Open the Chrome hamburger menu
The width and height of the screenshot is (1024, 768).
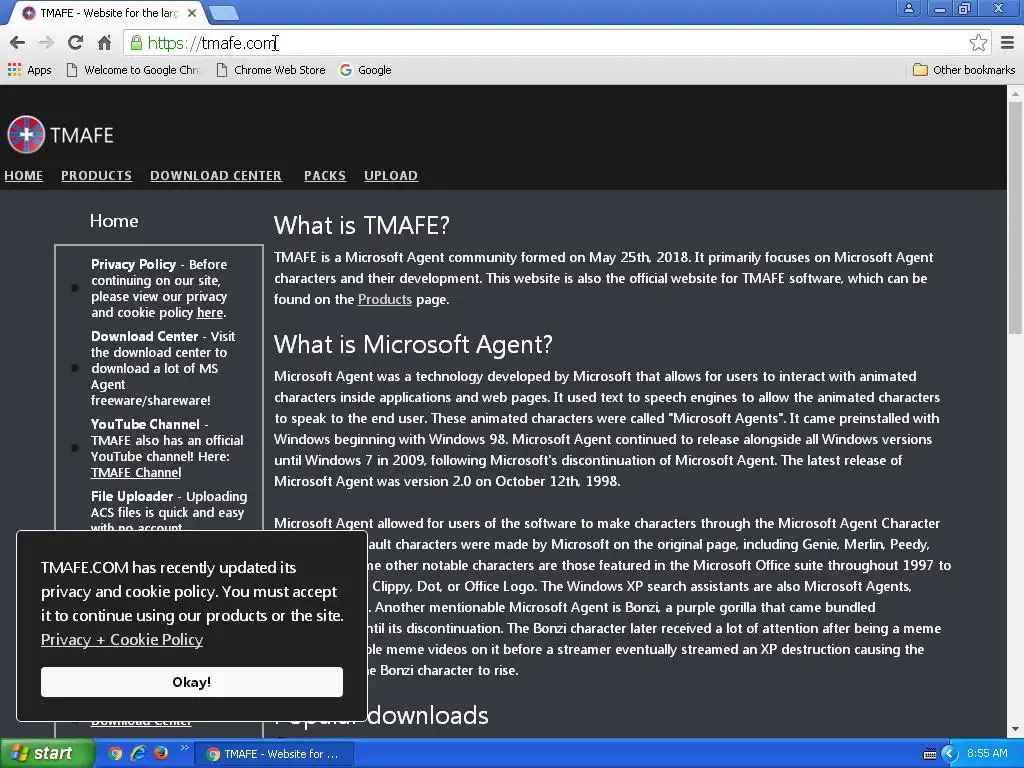[x=1008, y=43]
